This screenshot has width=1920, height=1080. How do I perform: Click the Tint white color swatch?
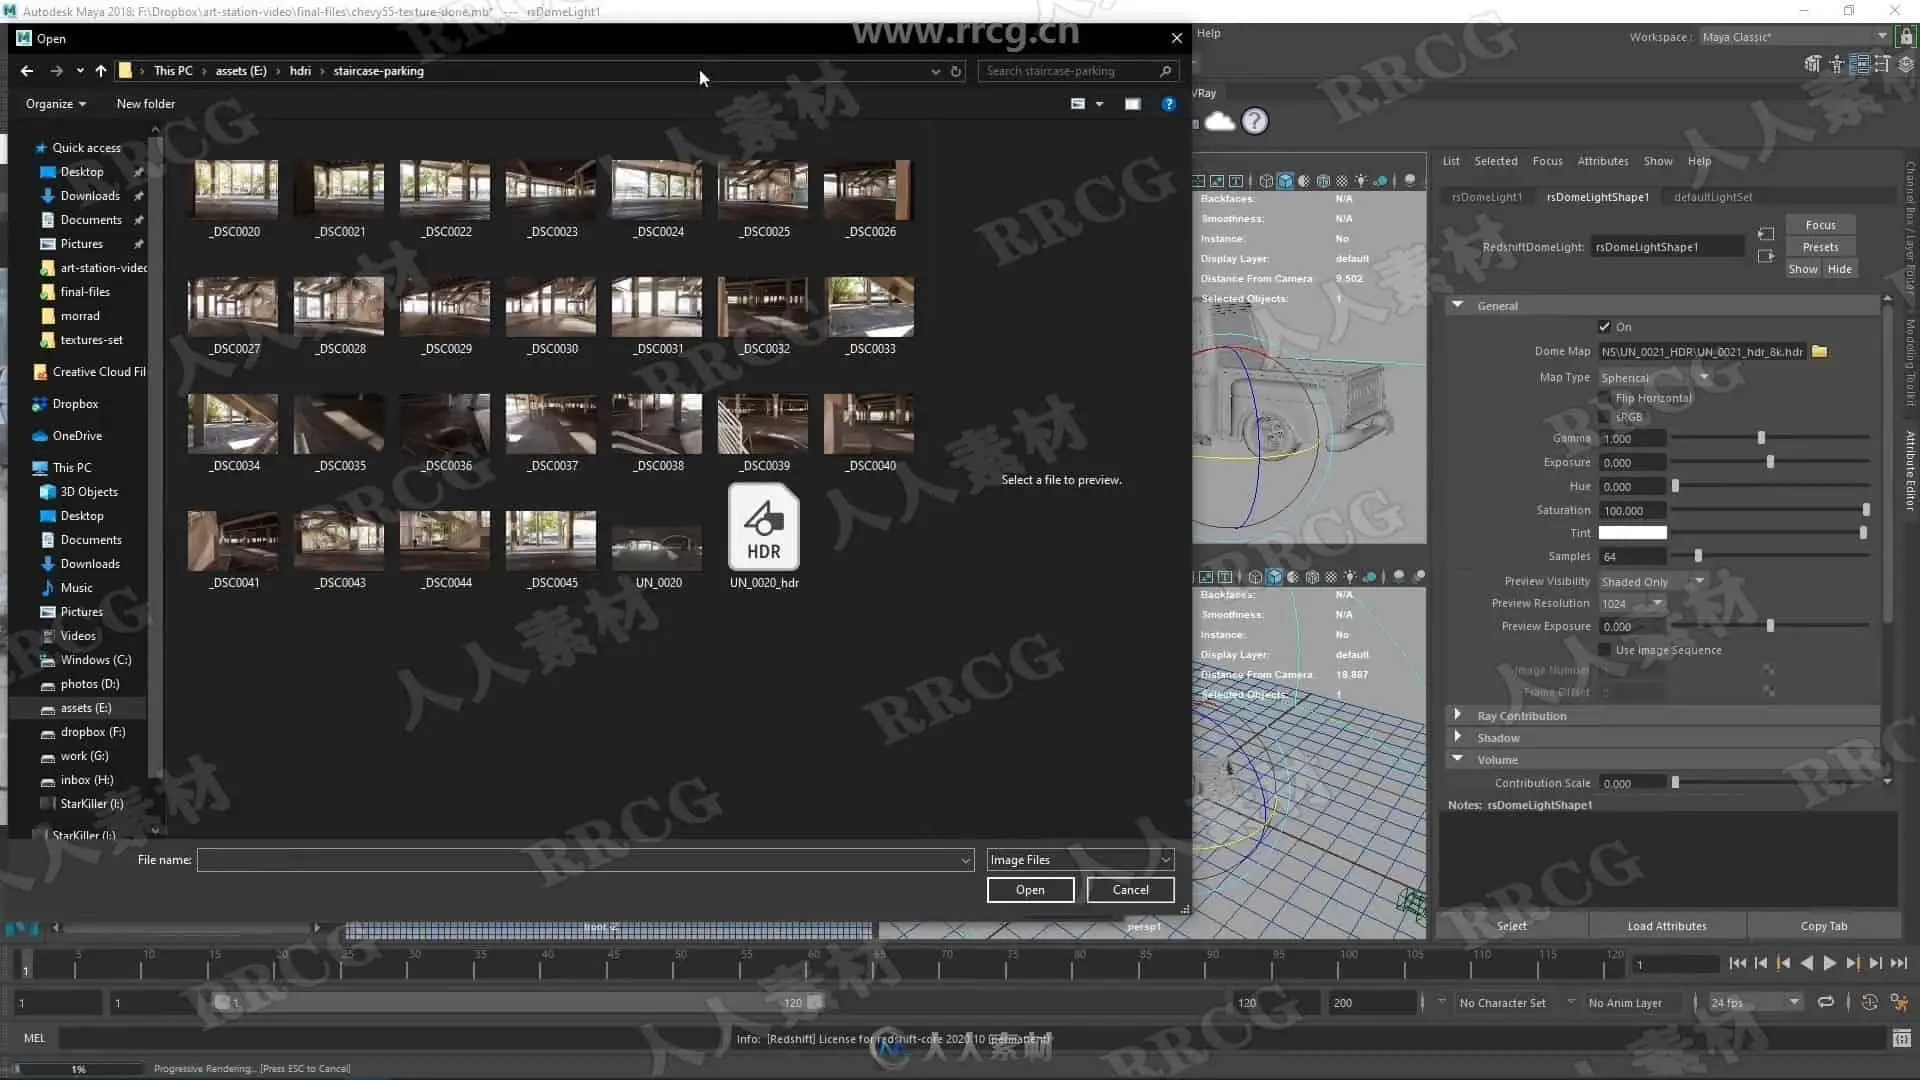pos(1632,533)
